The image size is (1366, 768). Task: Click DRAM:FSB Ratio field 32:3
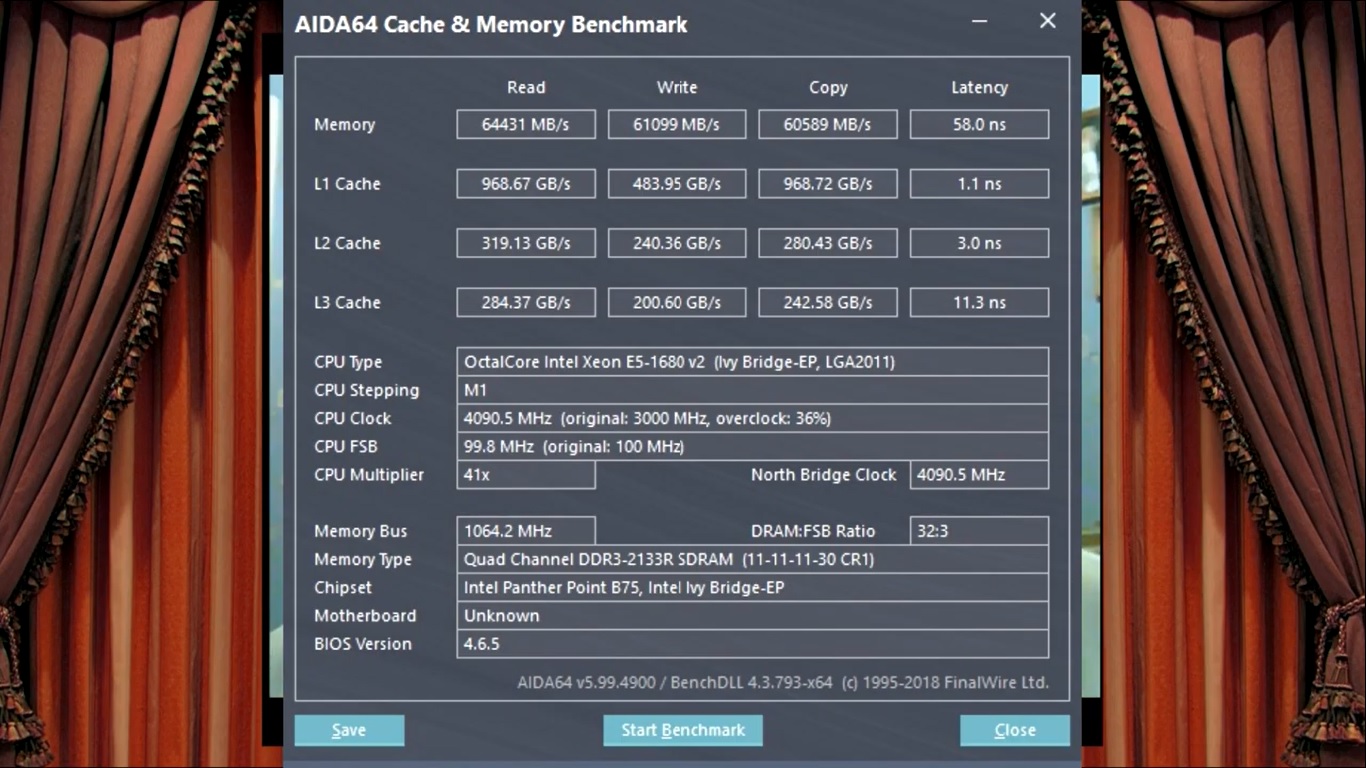tap(979, 531)
